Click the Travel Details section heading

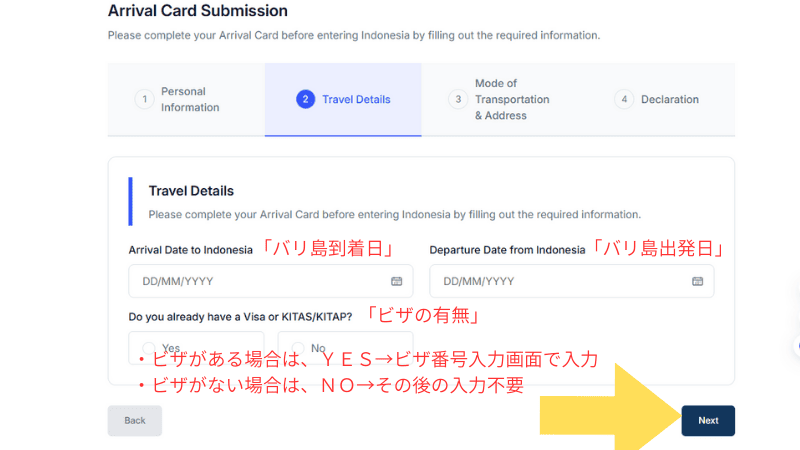point(191,191)
